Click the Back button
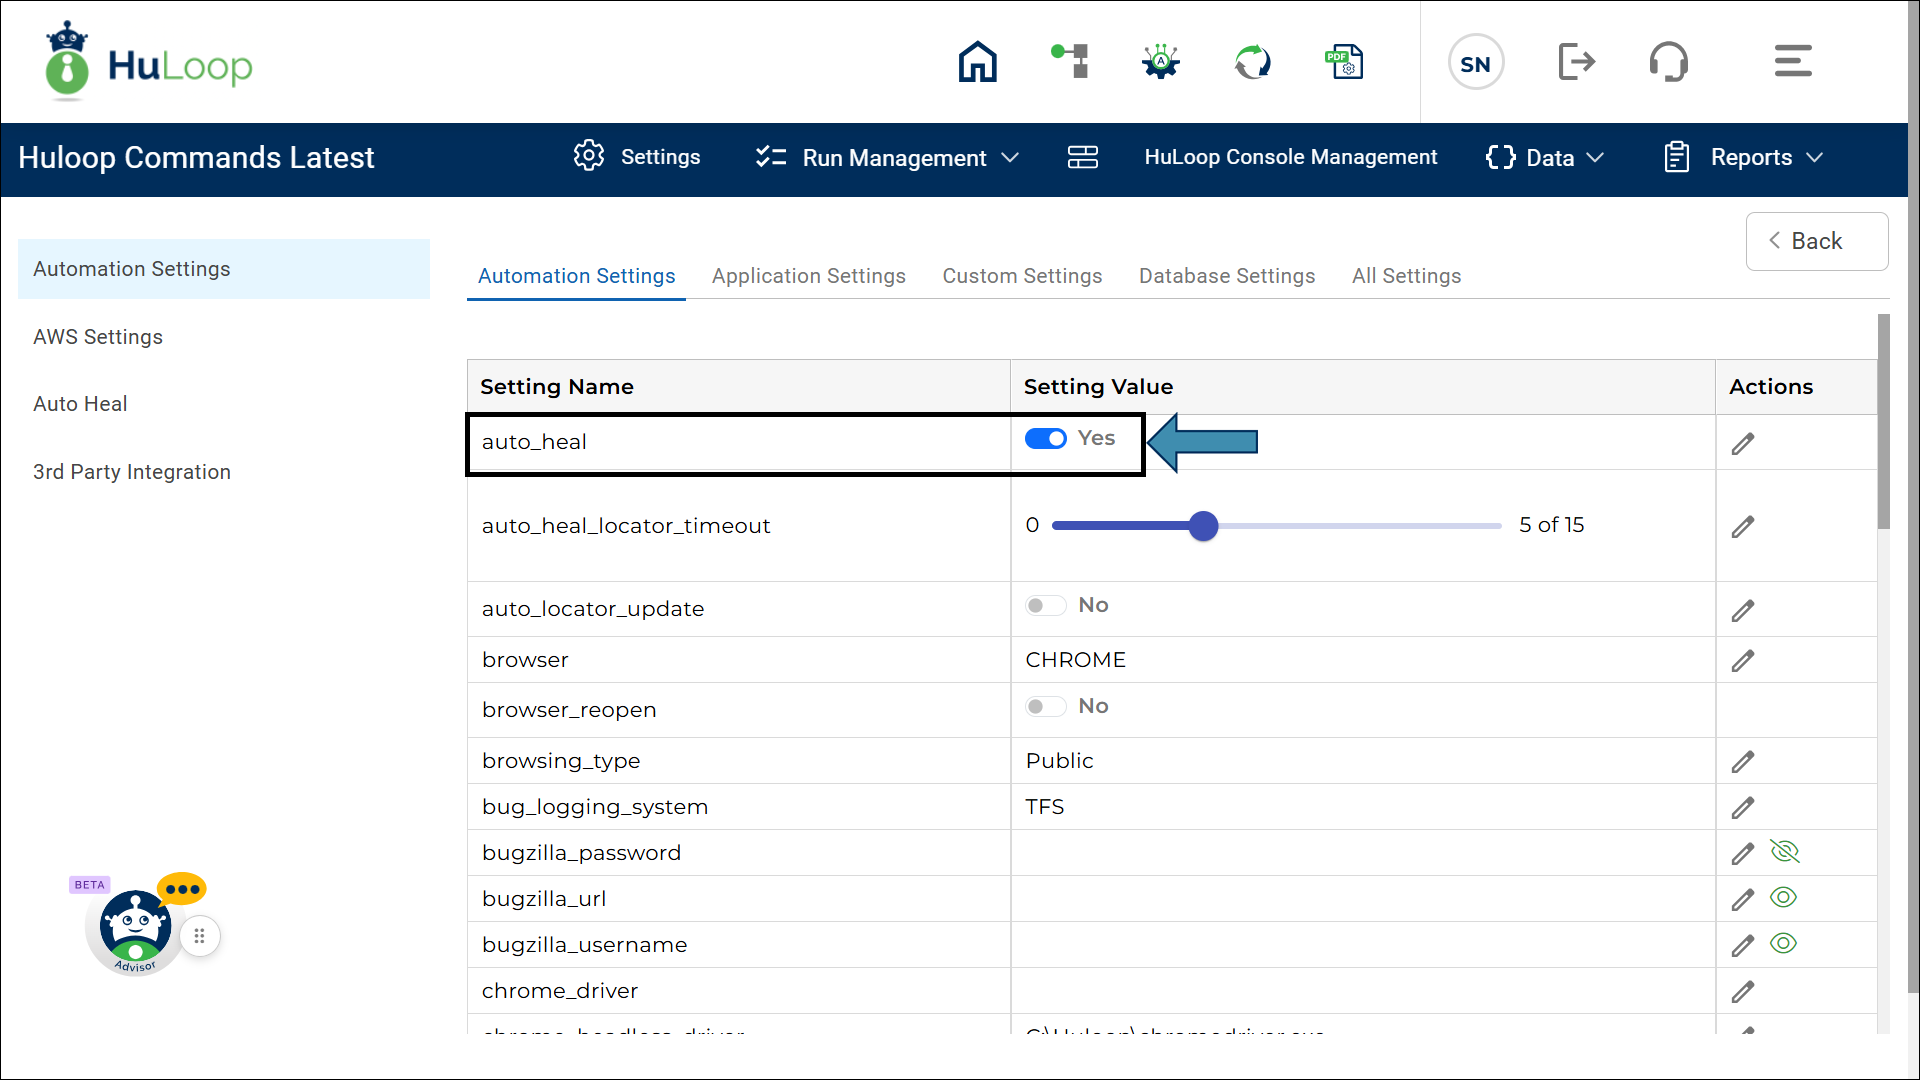 (x=1816, y=241)
